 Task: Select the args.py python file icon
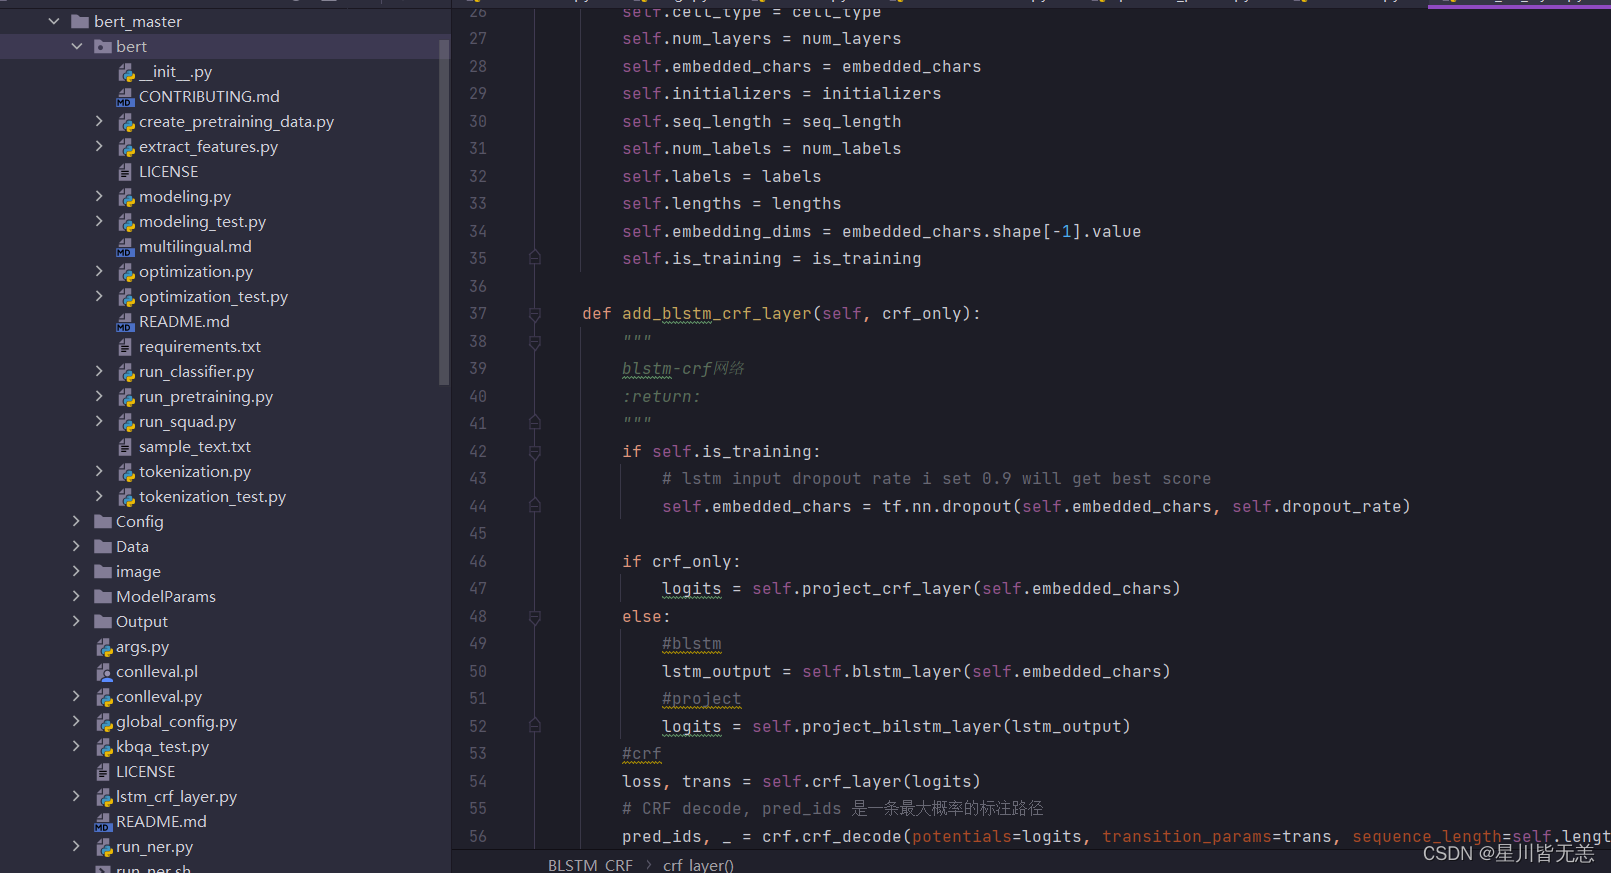103,647
